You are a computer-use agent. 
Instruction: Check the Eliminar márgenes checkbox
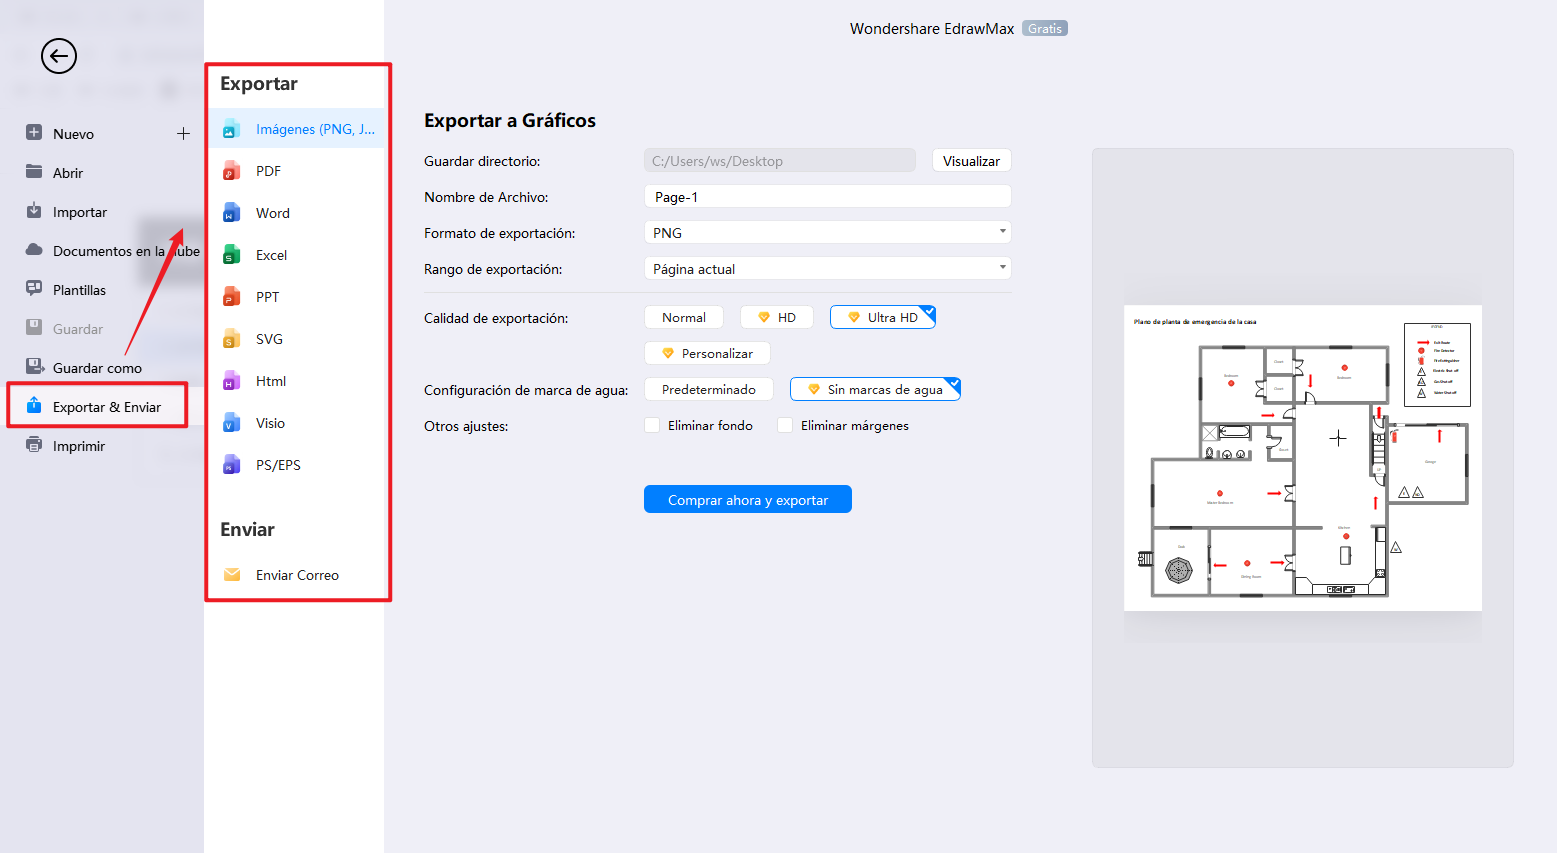785,425
